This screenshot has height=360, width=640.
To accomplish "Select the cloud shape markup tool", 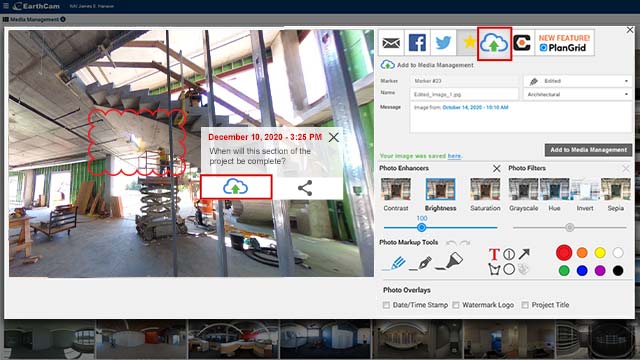I will (524, 269).
